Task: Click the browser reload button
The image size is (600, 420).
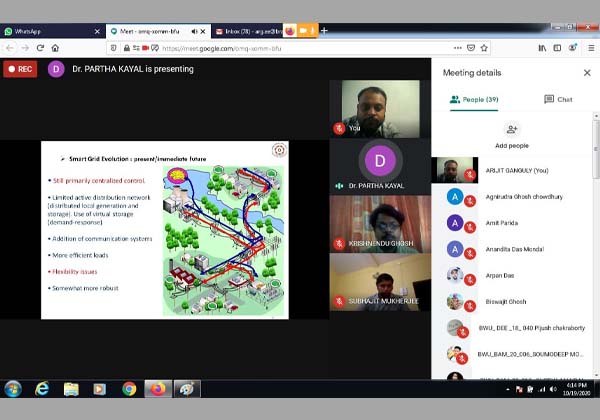Action: [40, 47]
